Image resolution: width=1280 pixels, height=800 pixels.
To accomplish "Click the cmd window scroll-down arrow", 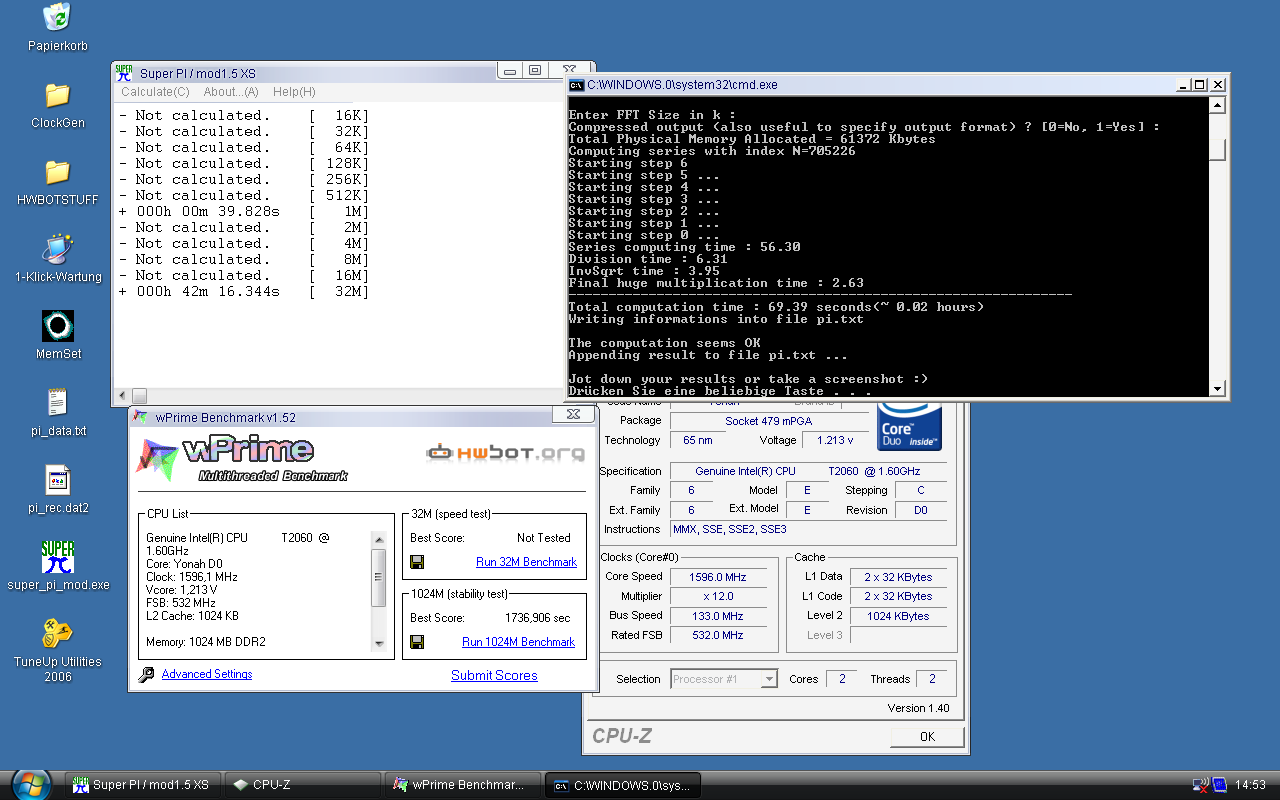I will pyautogui.click(x=1217, y=388).
